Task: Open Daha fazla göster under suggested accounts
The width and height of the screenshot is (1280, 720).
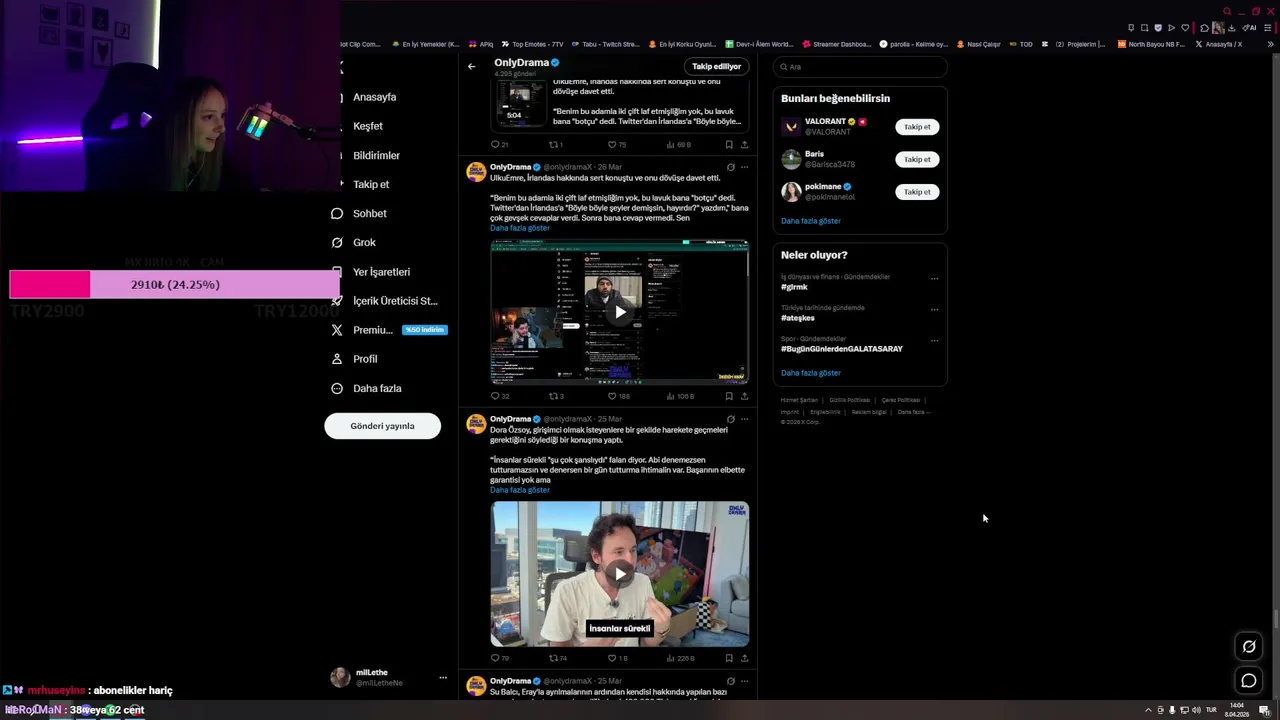Action: (x=811, y=221)
